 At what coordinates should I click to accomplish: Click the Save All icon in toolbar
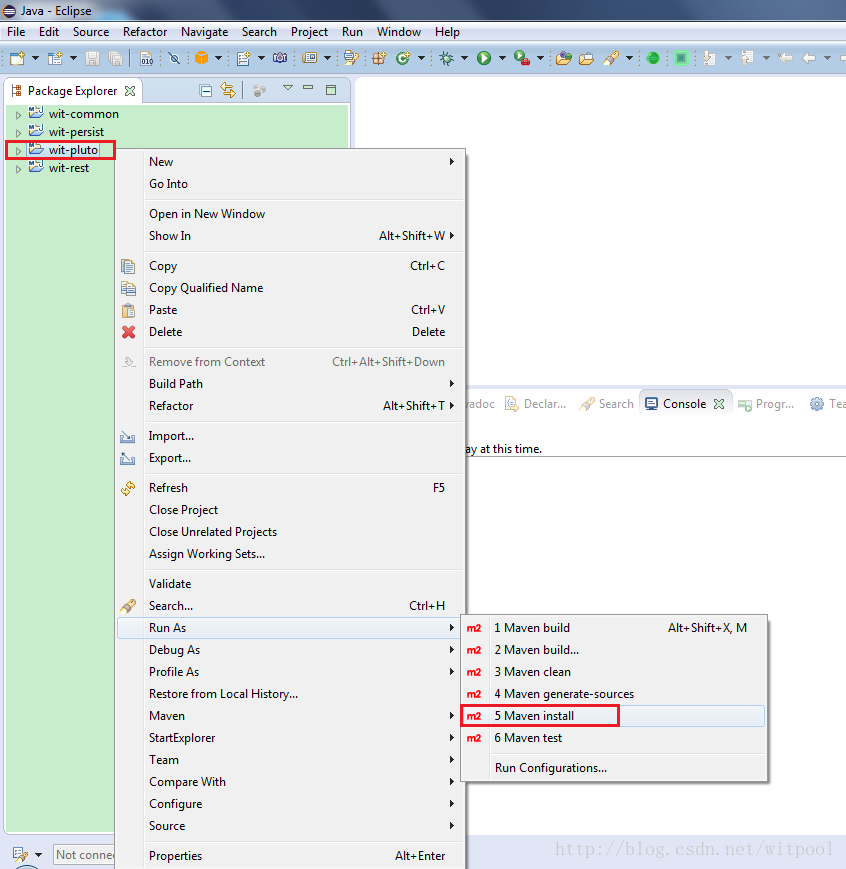pos(116,58)
